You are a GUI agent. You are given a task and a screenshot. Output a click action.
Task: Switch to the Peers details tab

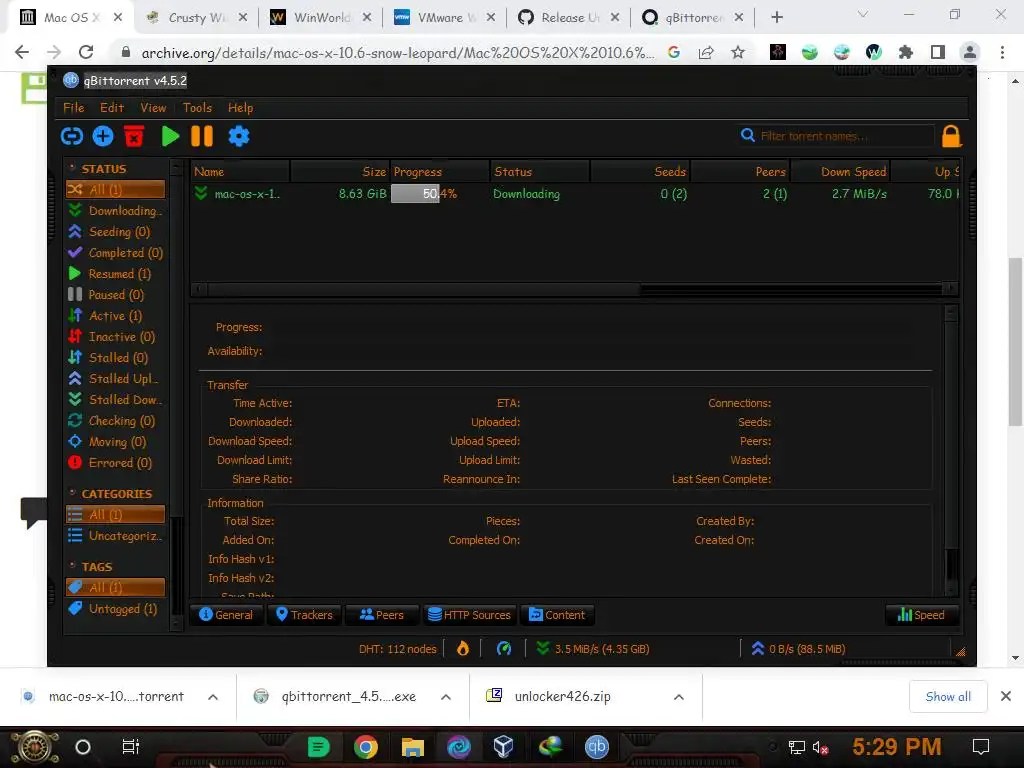point(382,615)
